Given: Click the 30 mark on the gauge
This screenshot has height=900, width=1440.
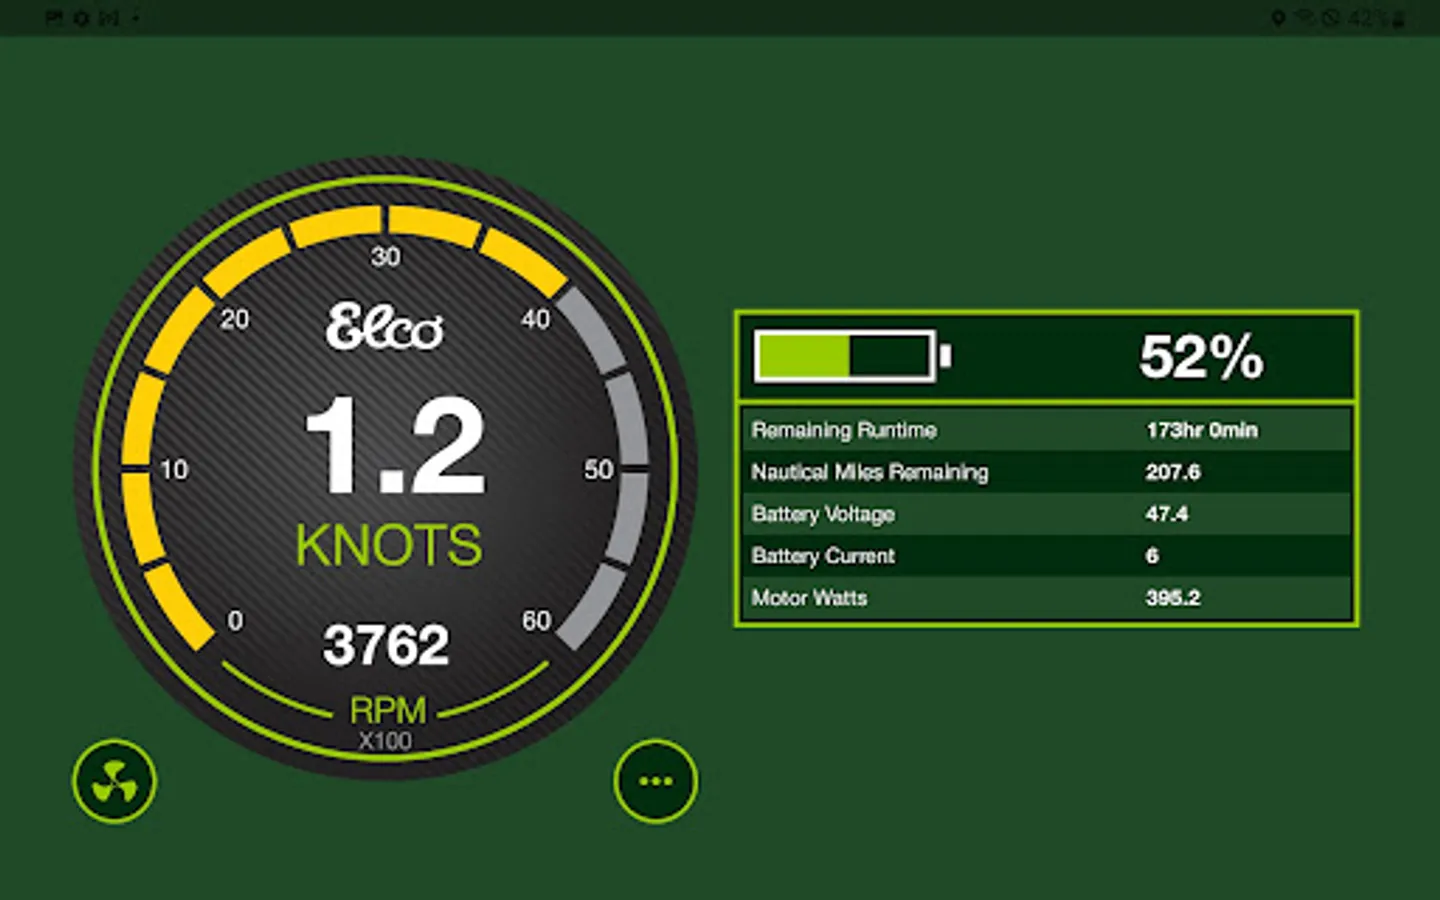Looking at the screenshot, I should click(x=386, y=257).
